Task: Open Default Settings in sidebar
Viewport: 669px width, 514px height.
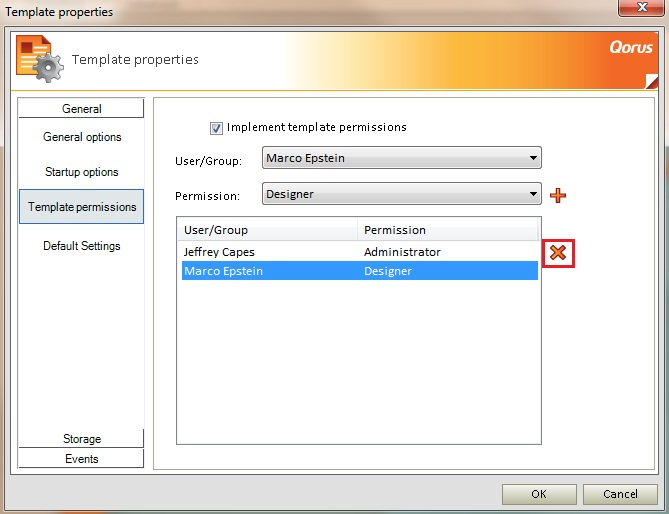Action: click(81, 246)
